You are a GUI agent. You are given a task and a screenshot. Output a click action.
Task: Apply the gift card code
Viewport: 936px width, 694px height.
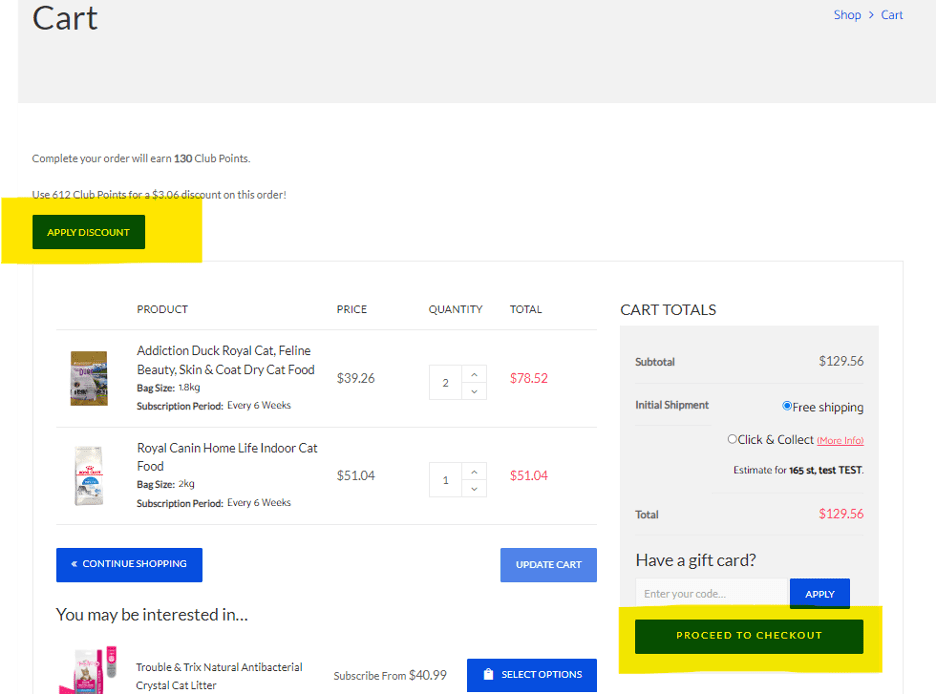click(819, 593)
